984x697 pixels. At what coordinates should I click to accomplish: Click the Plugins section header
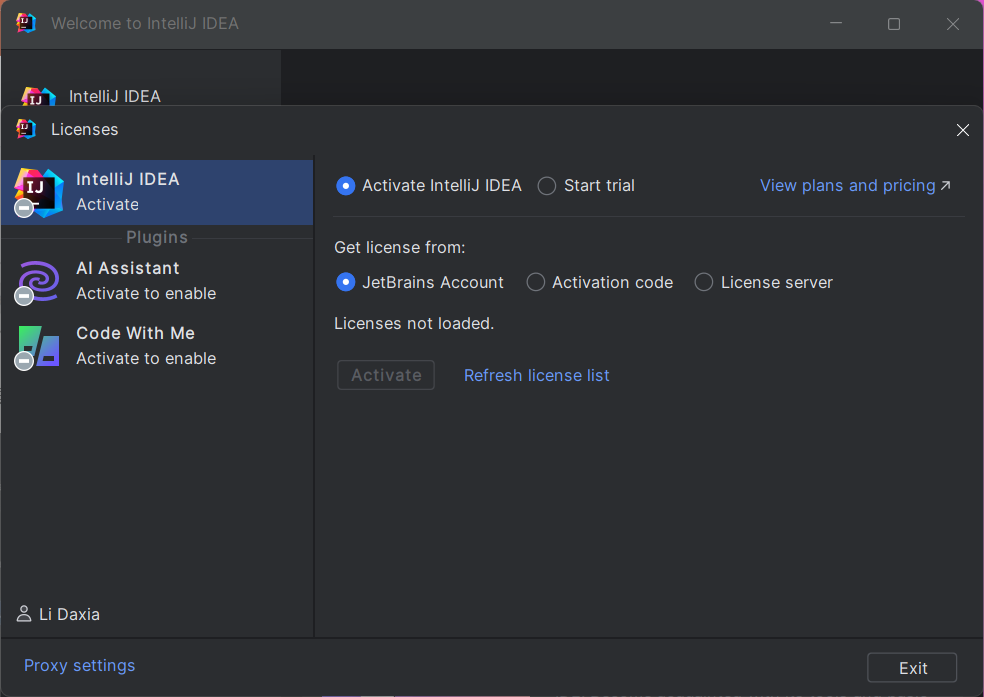pyautogui.click(x=157, y=237)
